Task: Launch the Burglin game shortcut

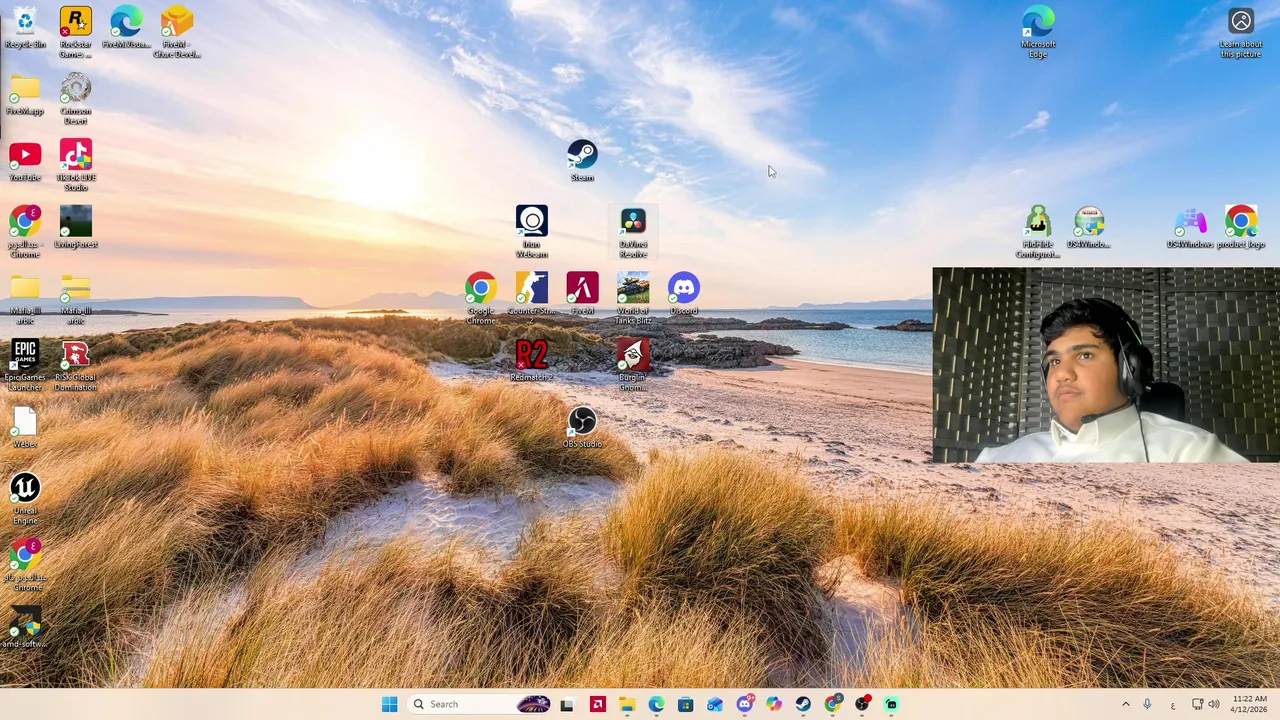Action: point(633,366)
